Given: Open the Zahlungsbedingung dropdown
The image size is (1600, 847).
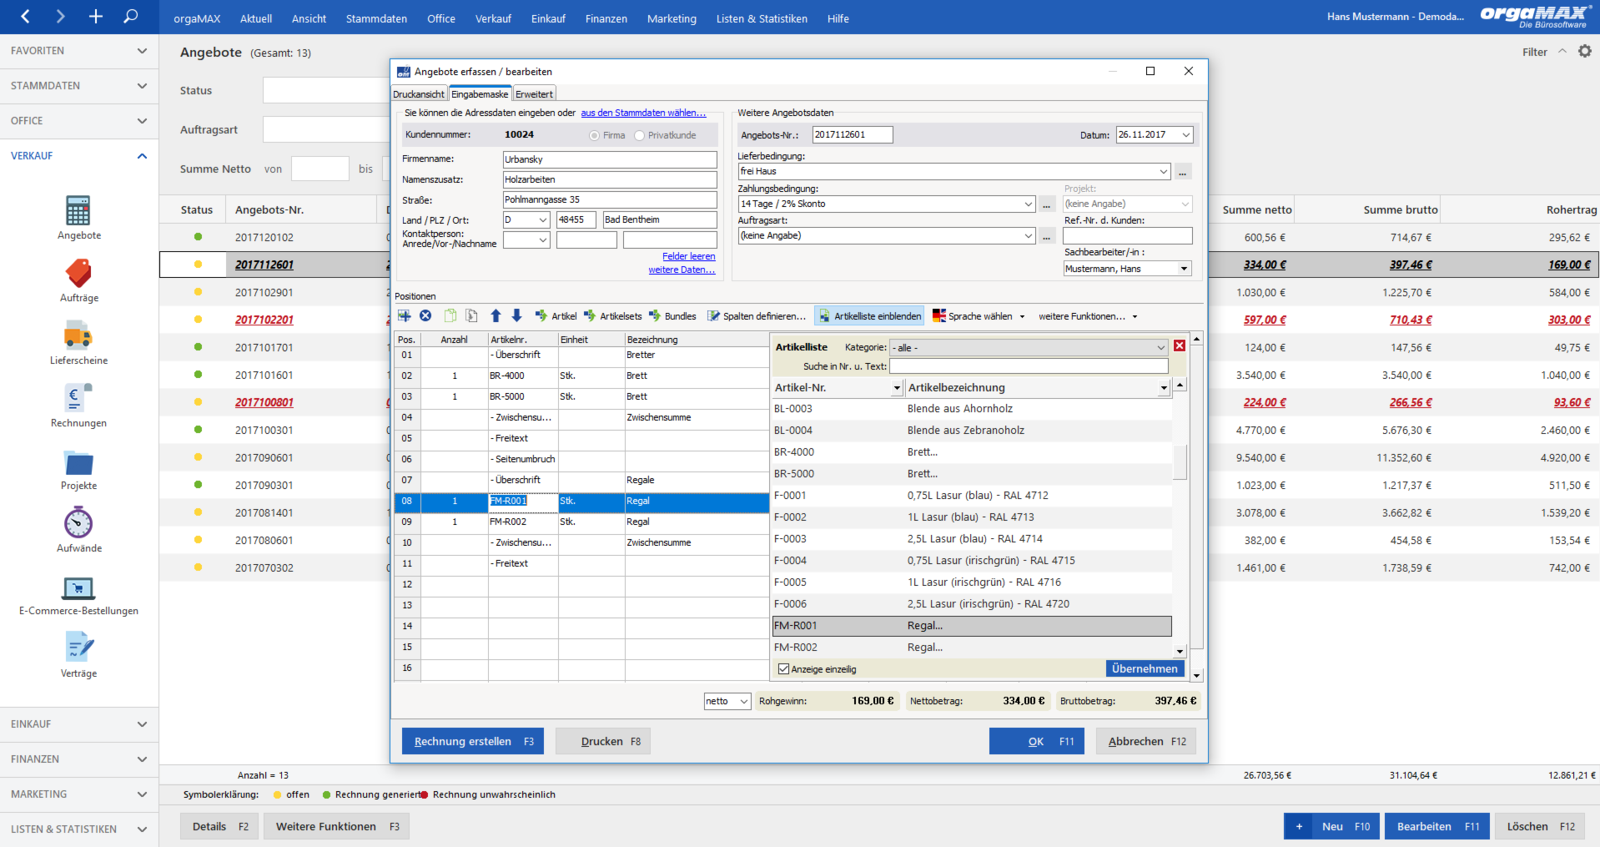Looking at the screenshot, I should pos(1028,204).
